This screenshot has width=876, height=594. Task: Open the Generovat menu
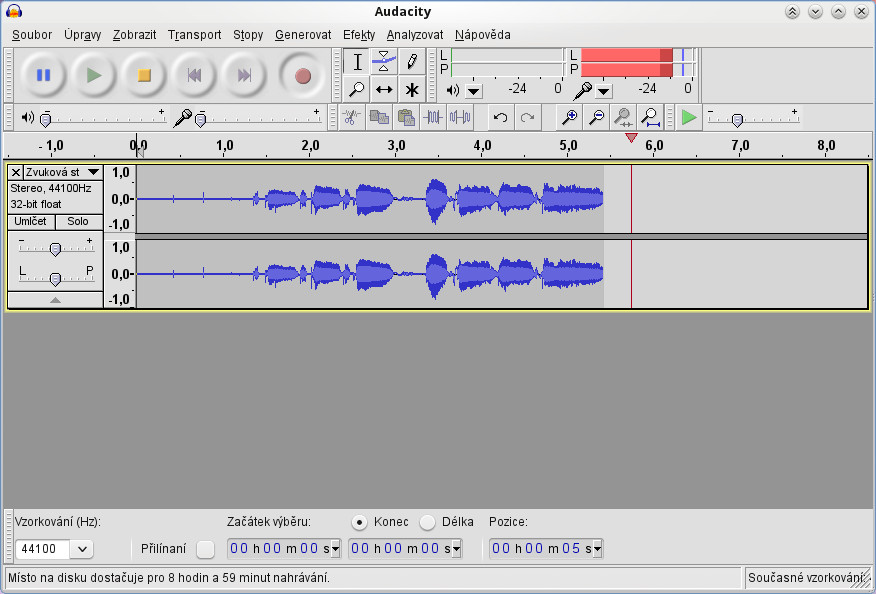pyautogui.click(x=303, y=35)
